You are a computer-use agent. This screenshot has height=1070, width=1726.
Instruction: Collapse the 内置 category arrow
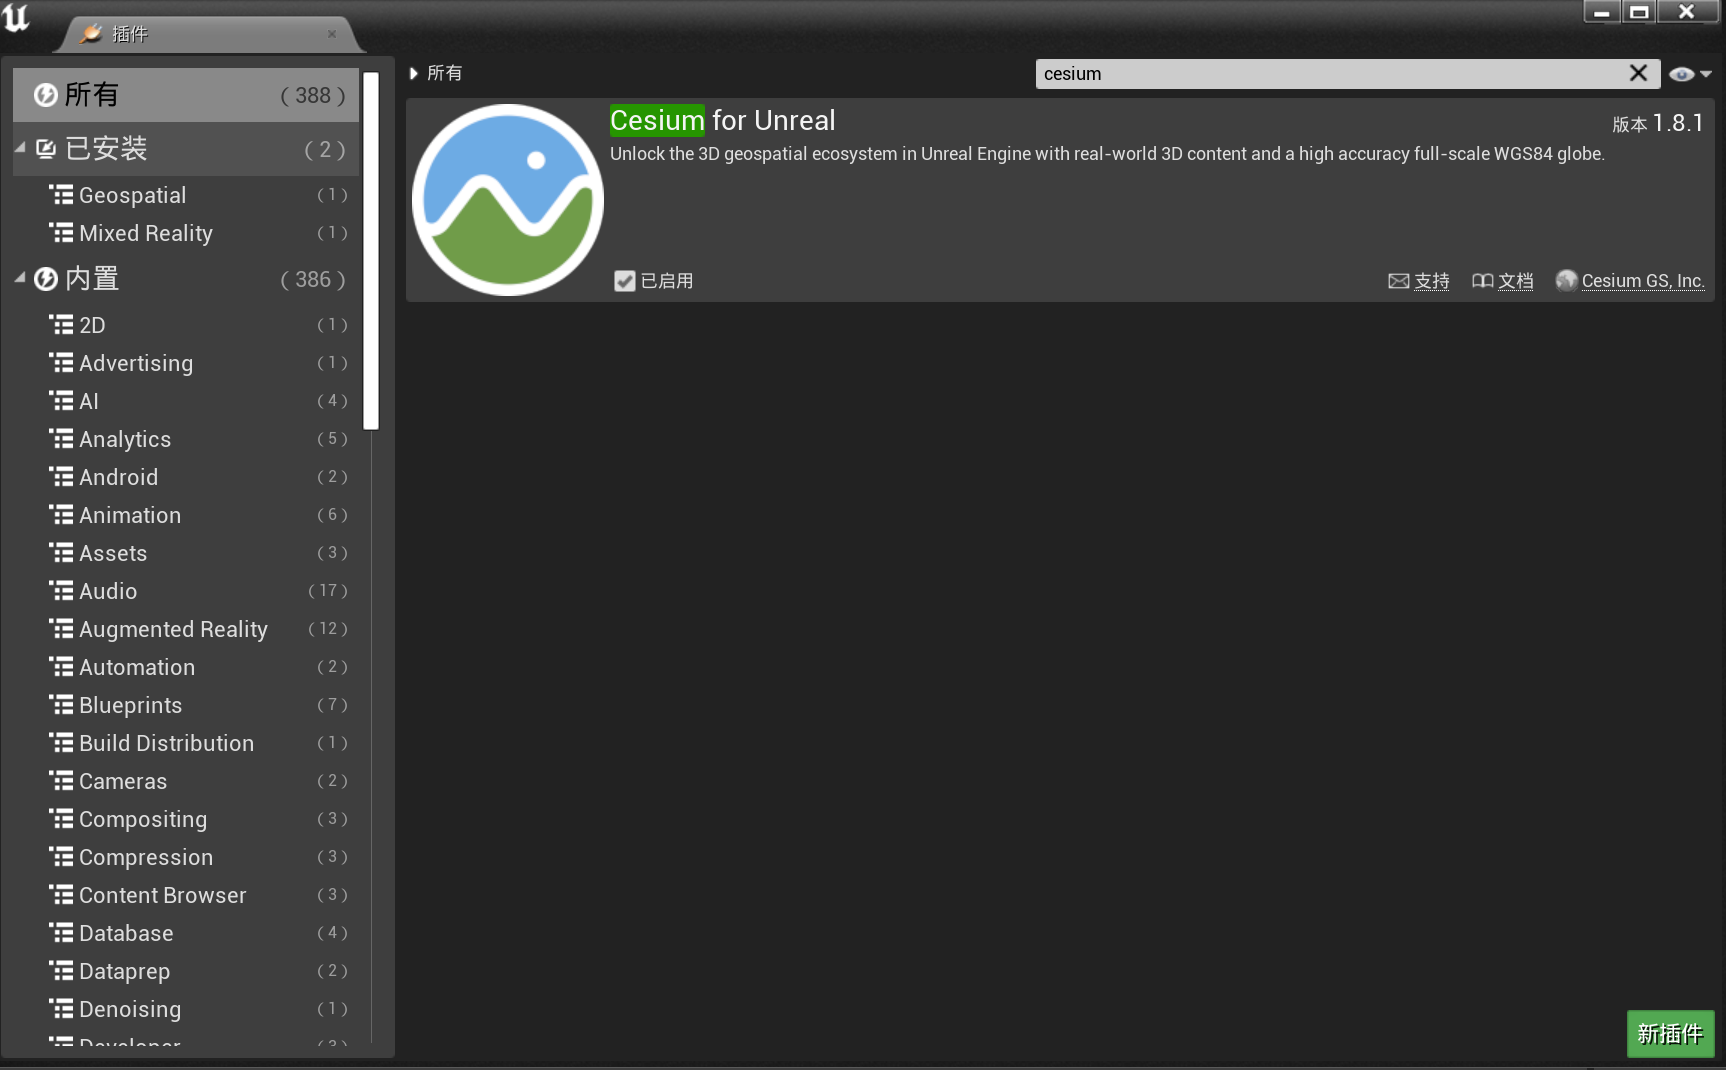point(20,277)
